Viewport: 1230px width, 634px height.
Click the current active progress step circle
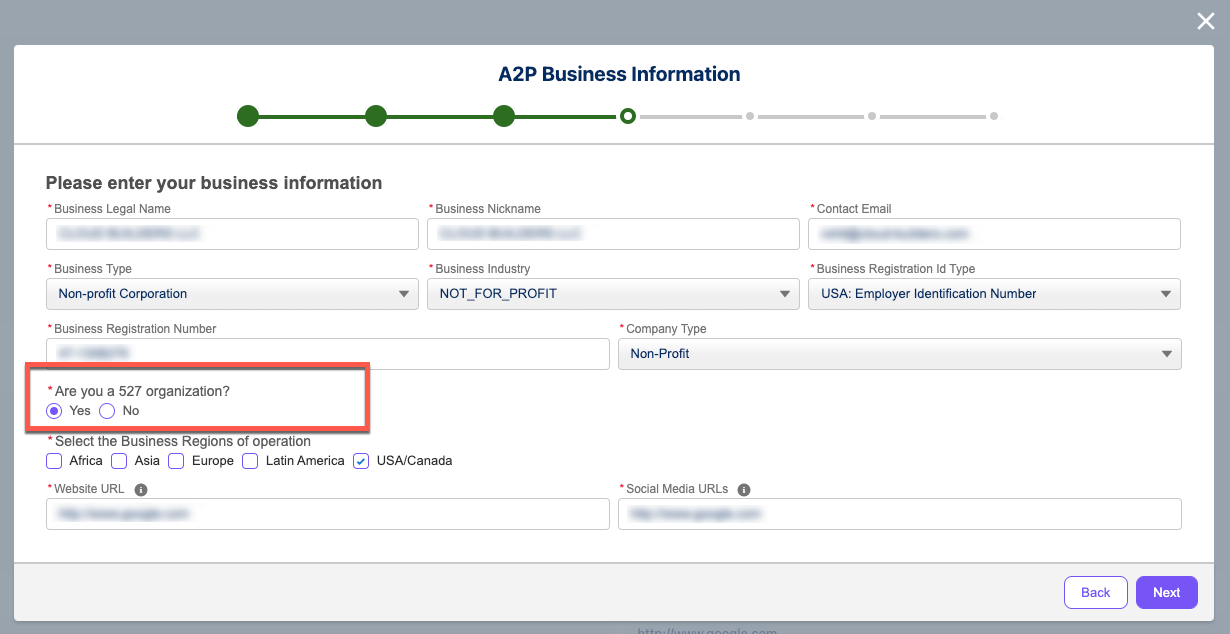628,116
